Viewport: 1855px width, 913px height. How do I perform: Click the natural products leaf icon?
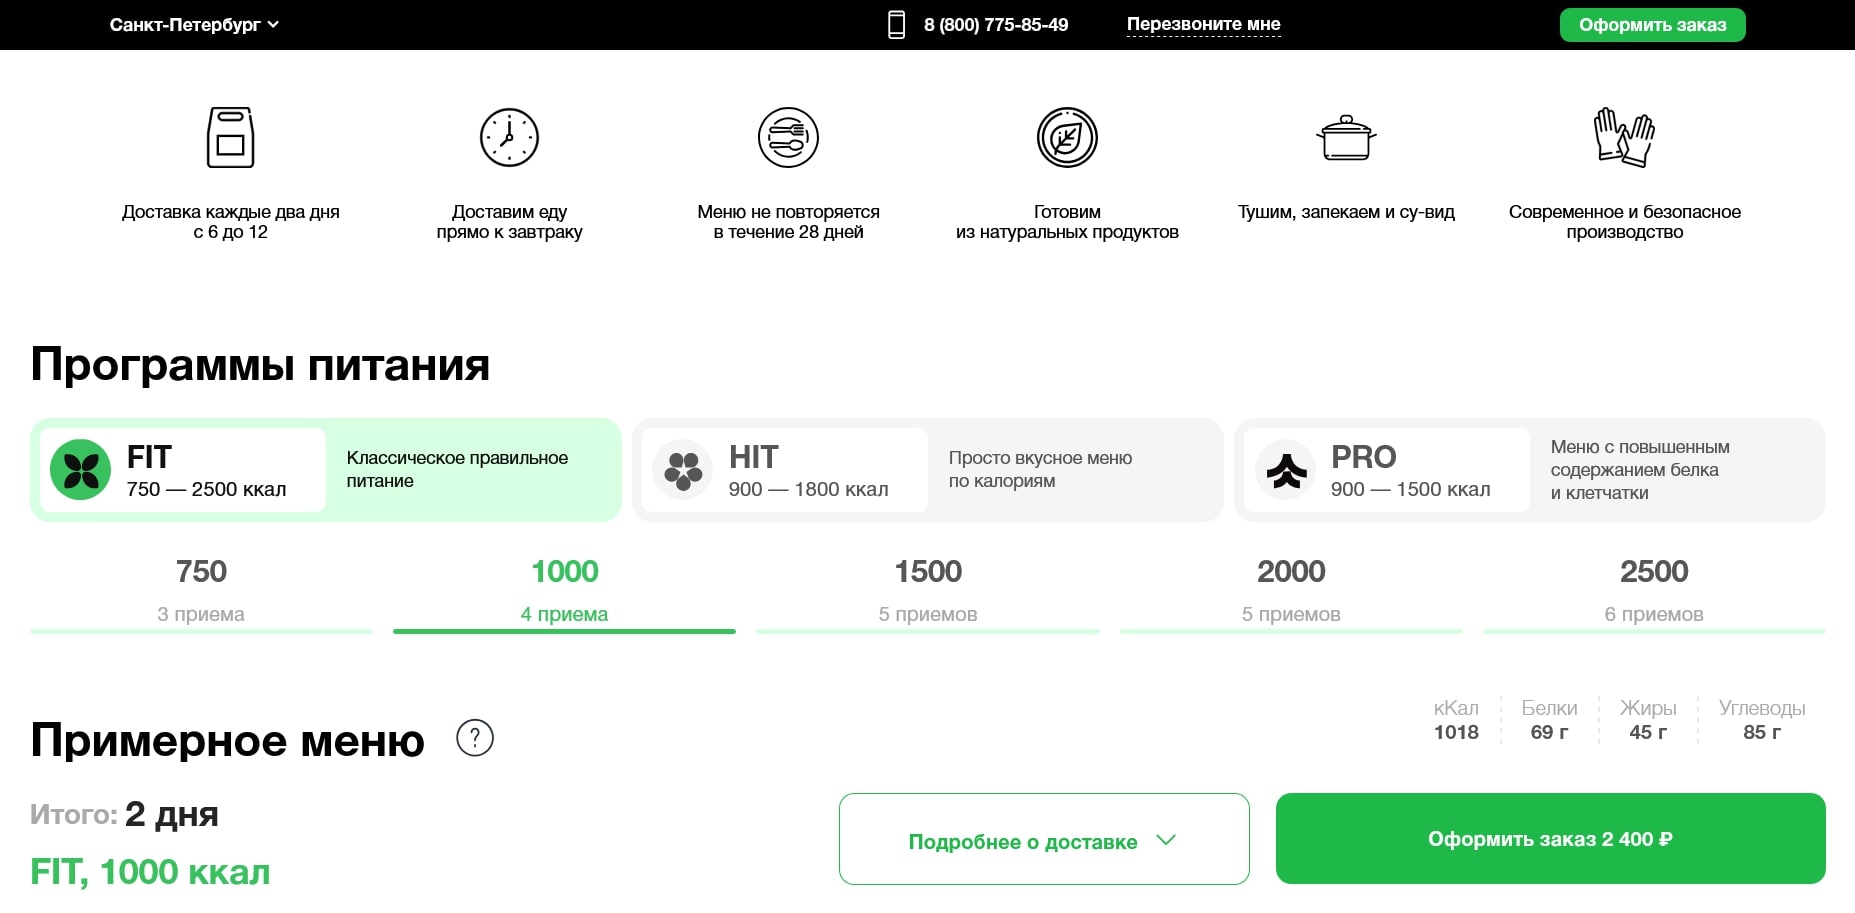pos(1067,137)
